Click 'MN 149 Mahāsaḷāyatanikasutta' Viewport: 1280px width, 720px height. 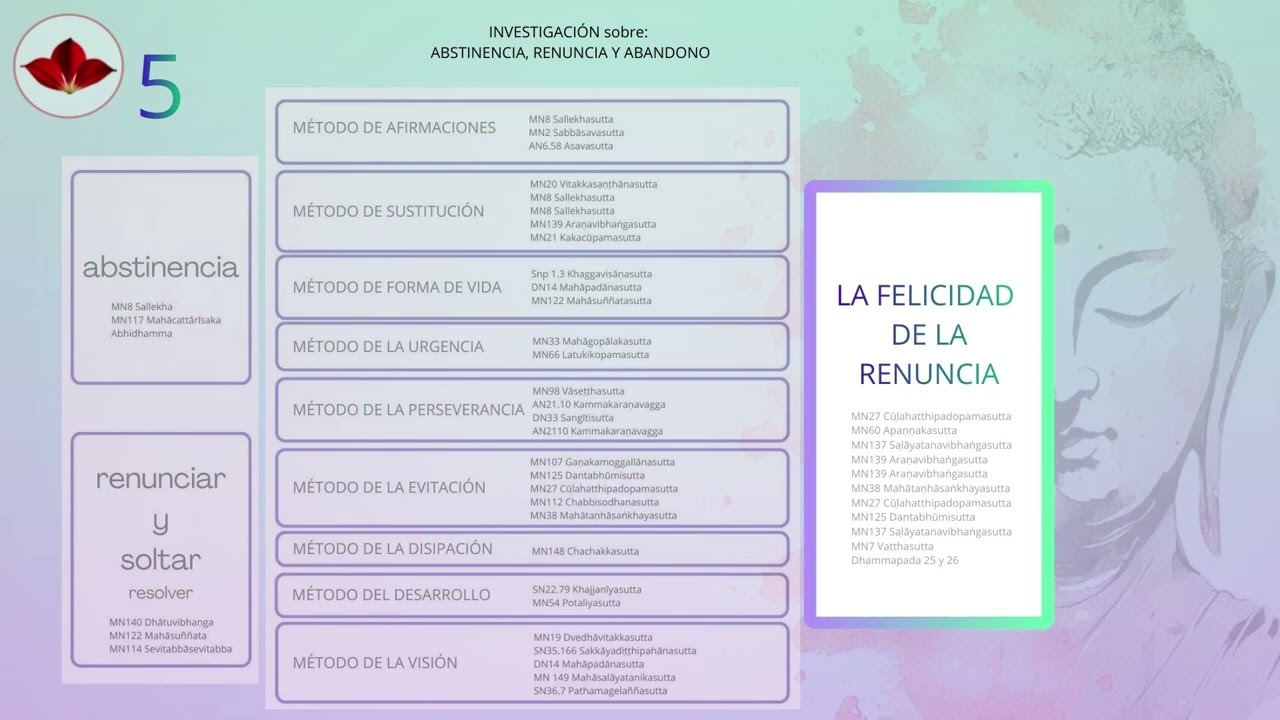tap(604, 677)
